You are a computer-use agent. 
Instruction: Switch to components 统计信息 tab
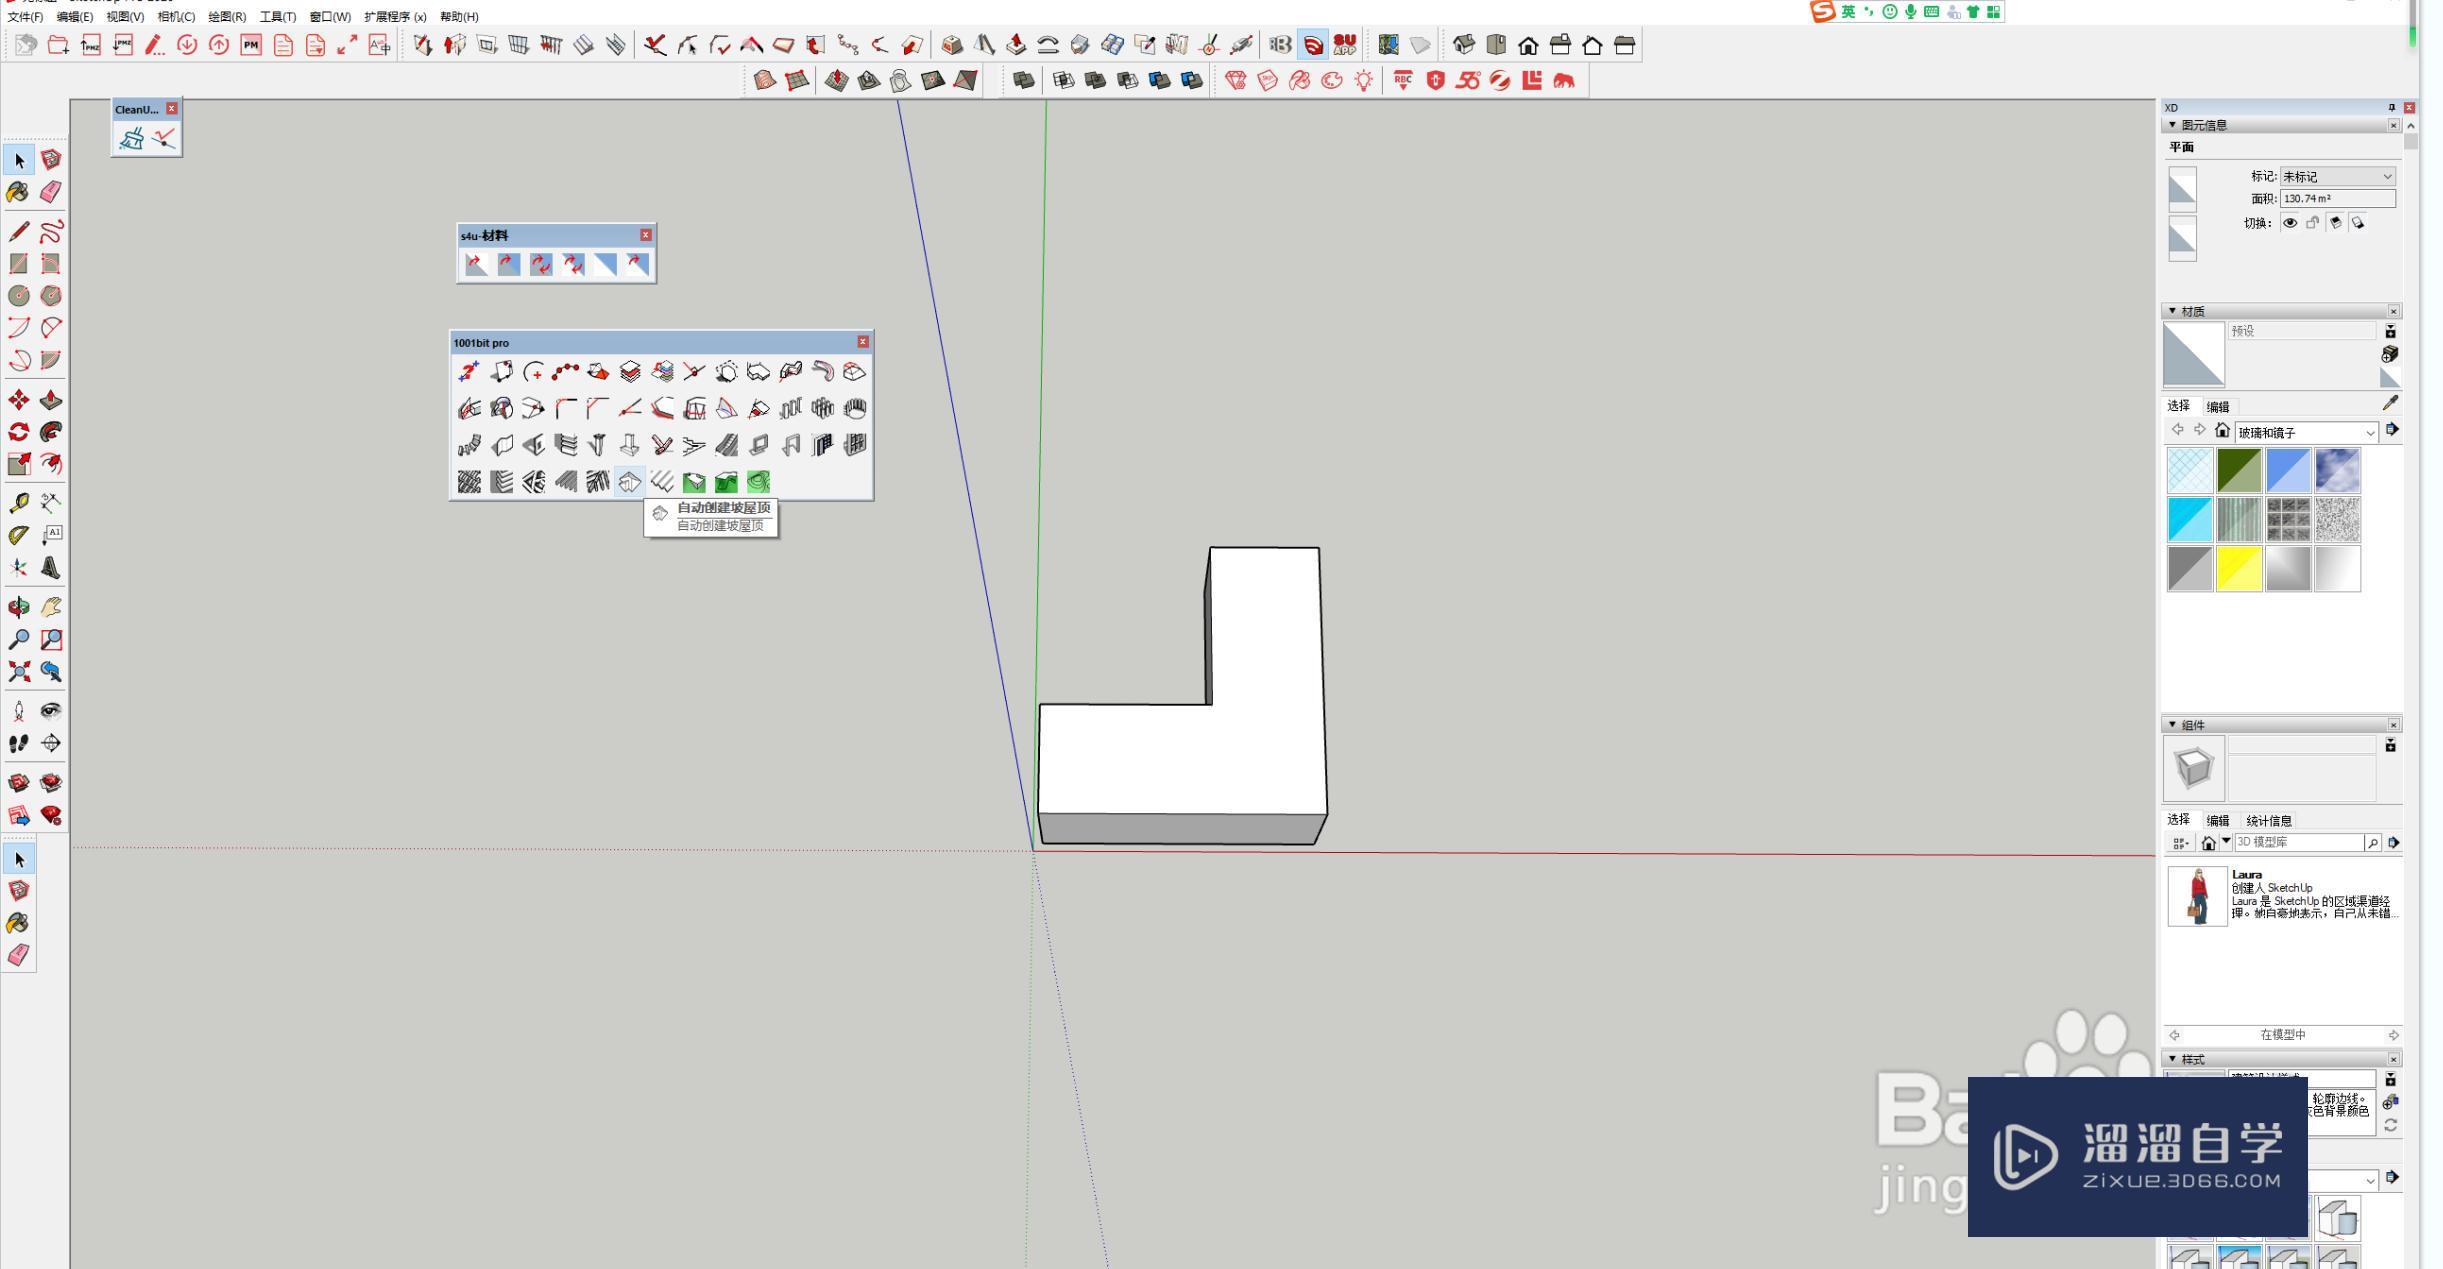coord(2269,821)
